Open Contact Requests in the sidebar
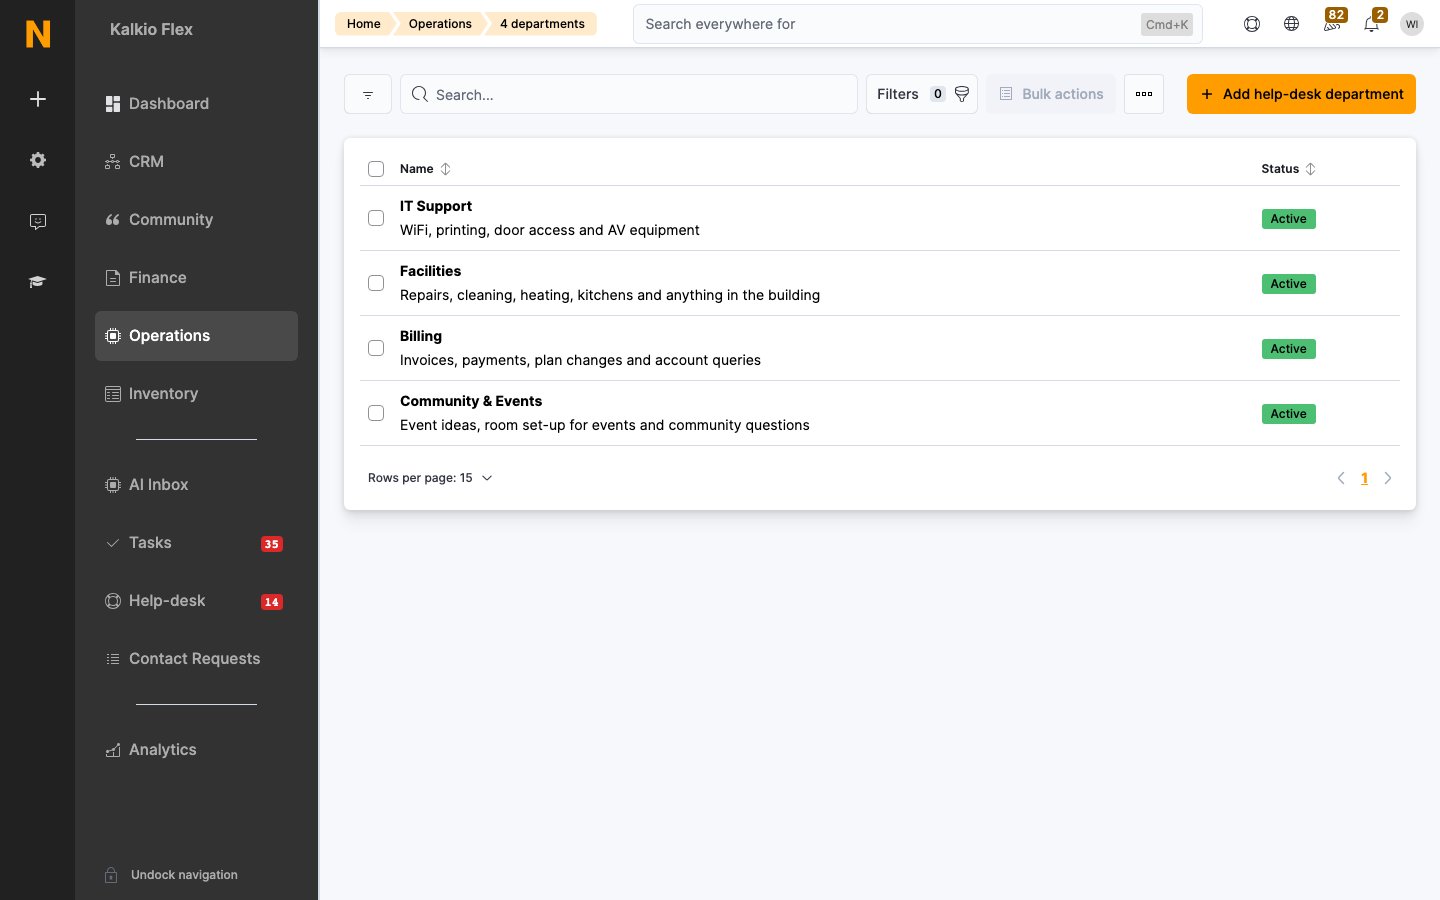This screenshot has width=1440, height=900. (196, 659)
